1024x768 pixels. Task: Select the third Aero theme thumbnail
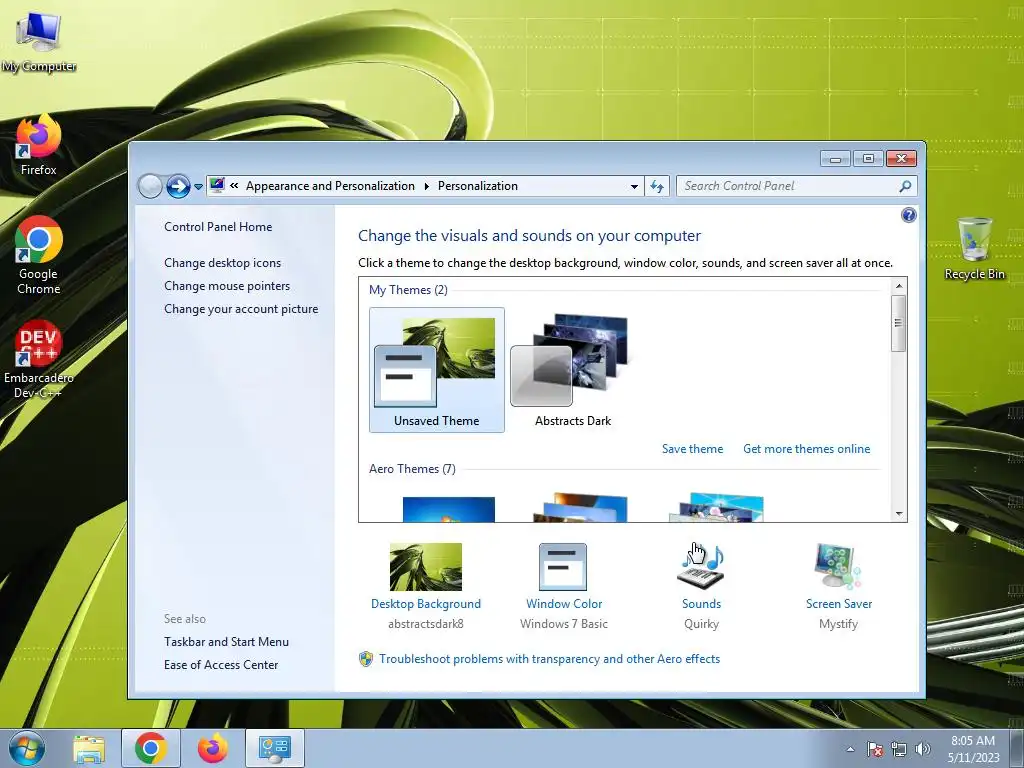[716, 508]
